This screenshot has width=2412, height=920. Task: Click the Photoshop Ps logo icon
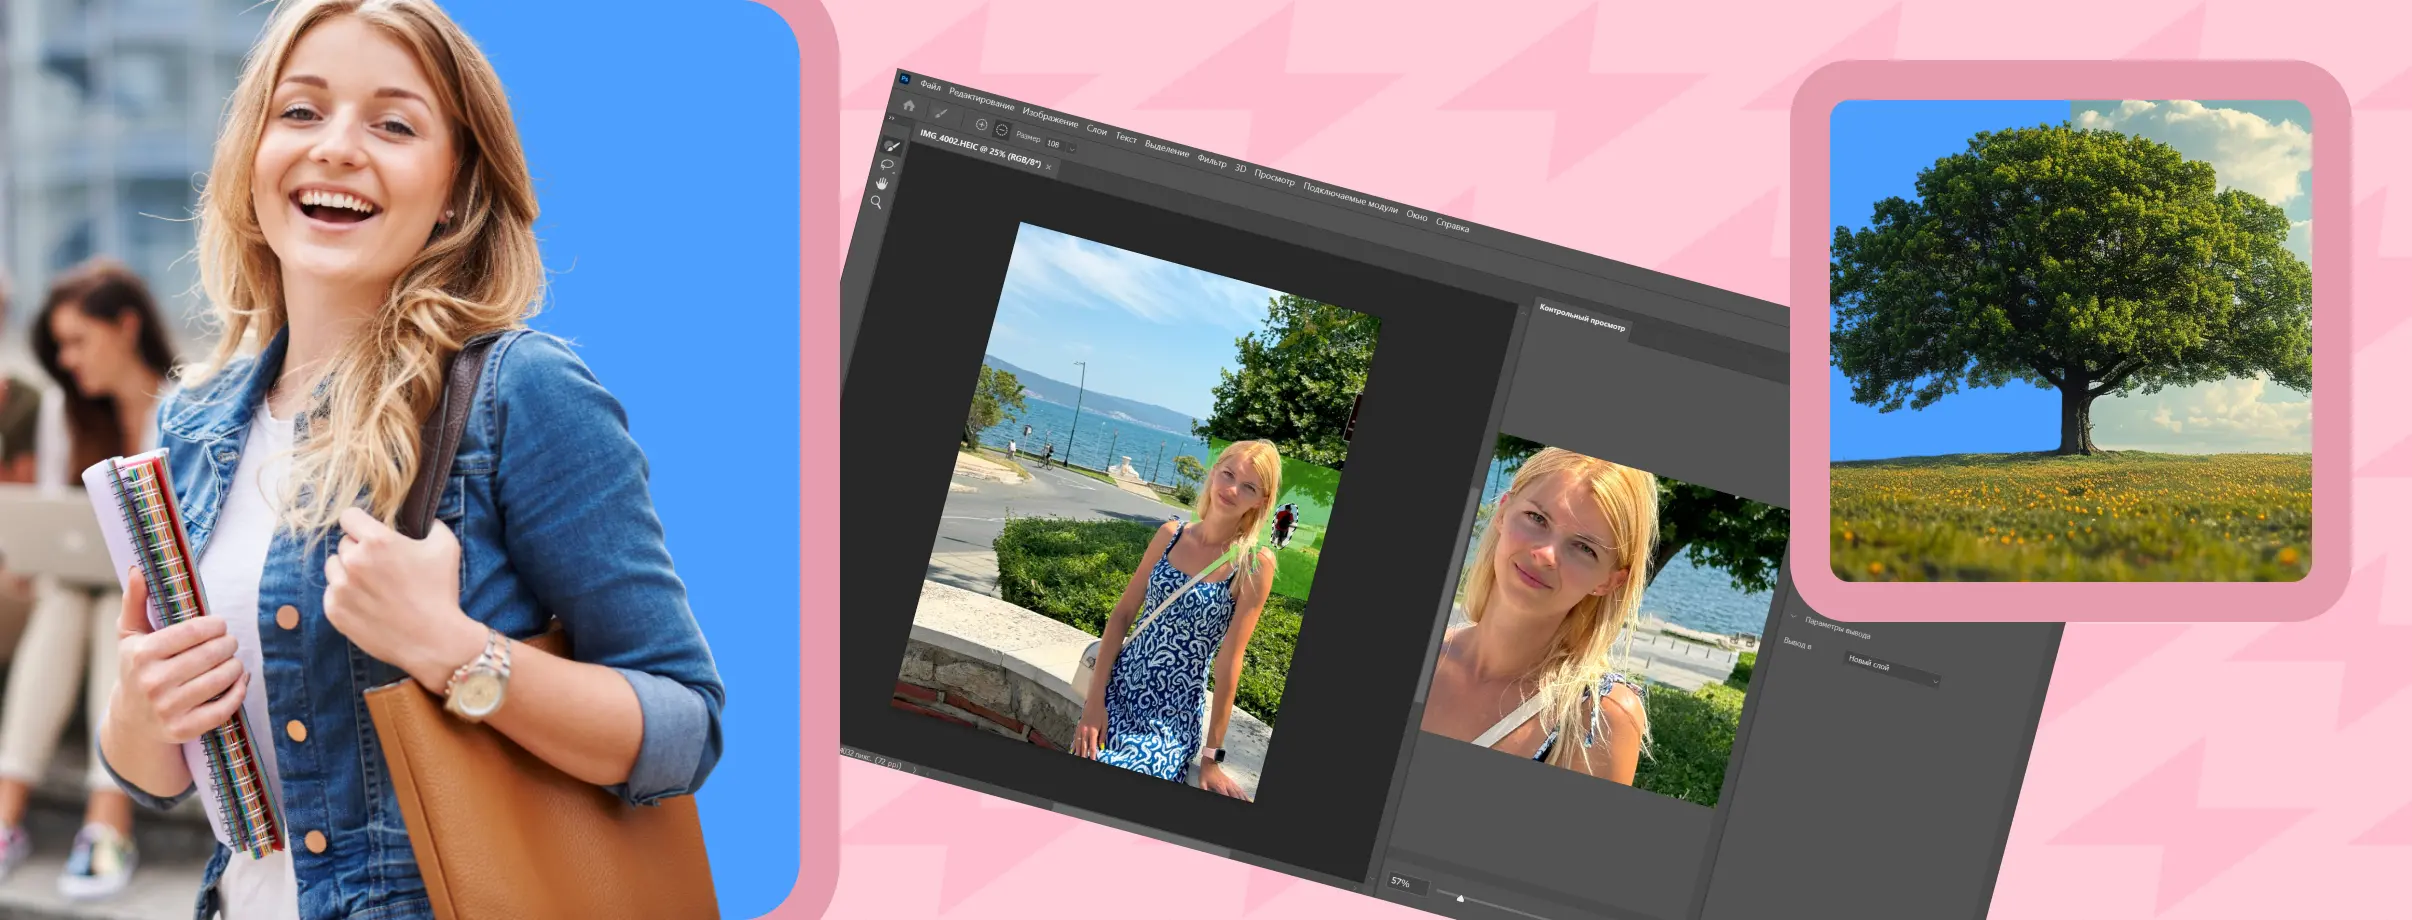pos(905,79)
